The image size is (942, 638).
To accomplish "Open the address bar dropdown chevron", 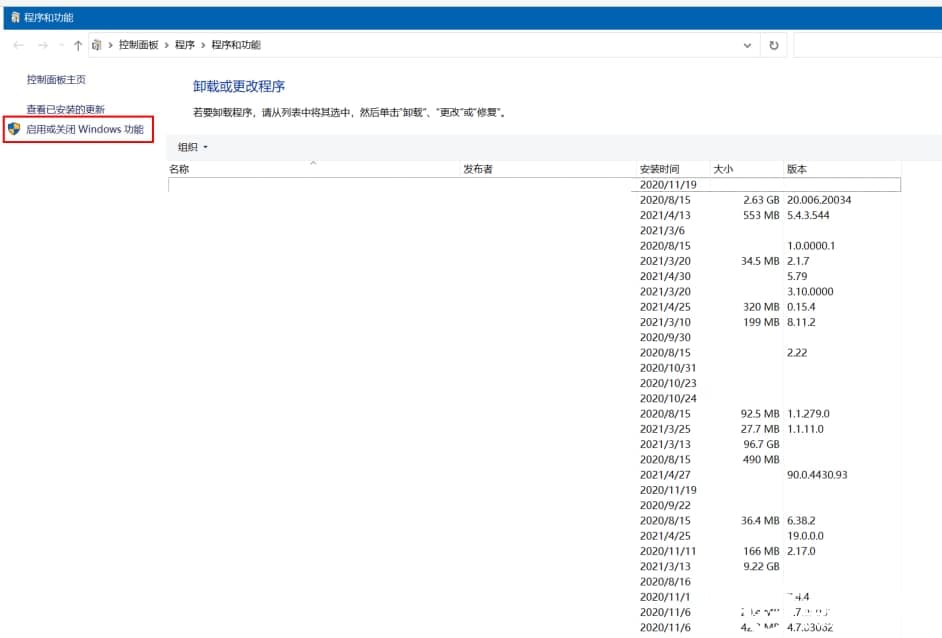I will click(x=747, y=45).
